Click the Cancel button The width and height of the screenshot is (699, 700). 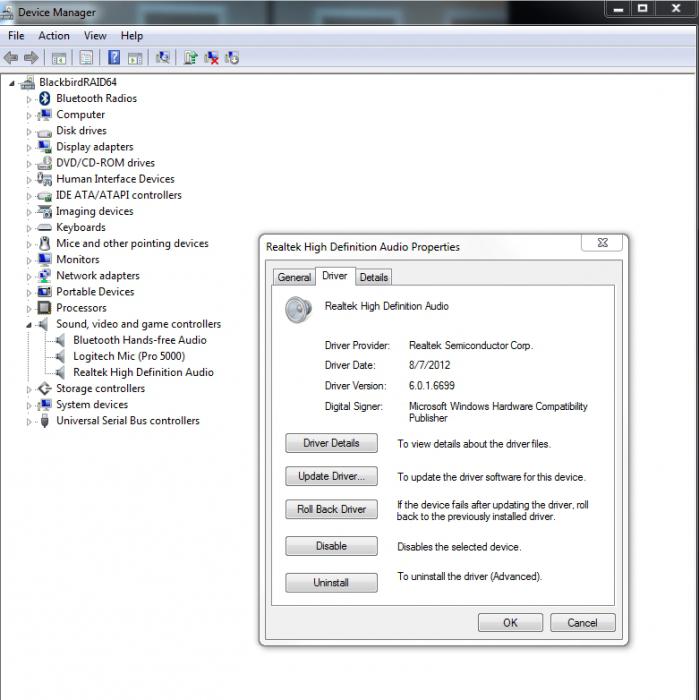(x=582, y=622)
